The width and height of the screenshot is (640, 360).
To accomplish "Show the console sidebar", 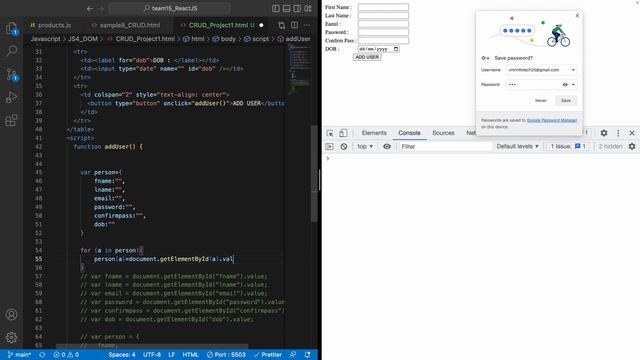I will pyautogui.click(x=329, y=146).
